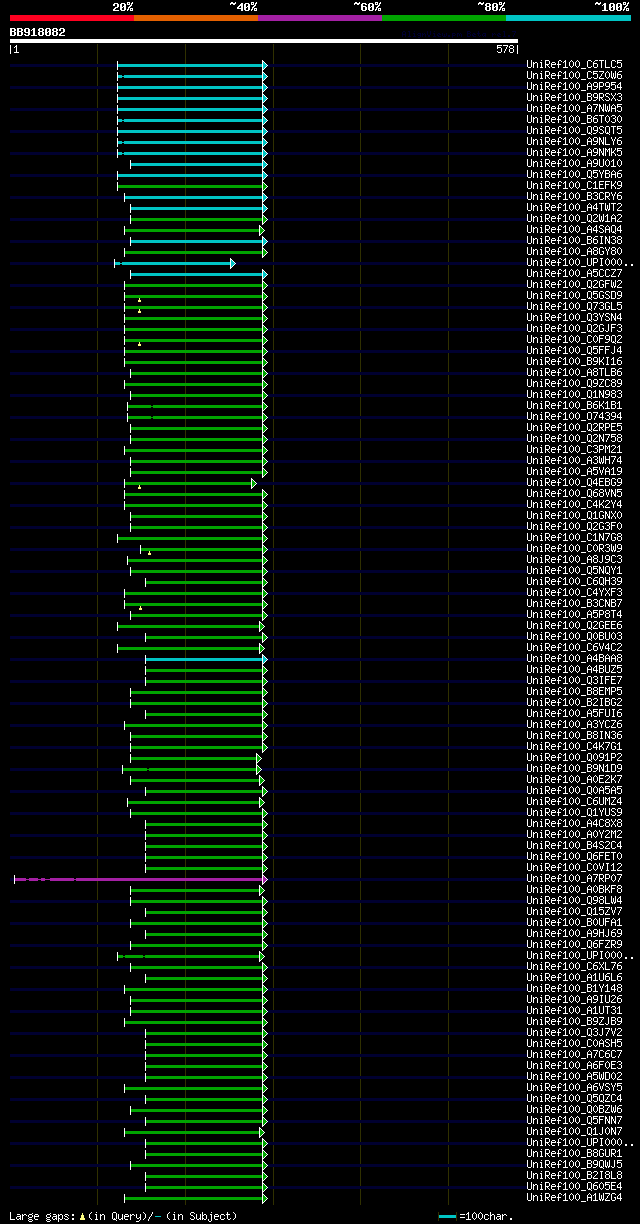This screenshot has width=640, height=1224.
Task: Select UniRef100_Q2GEE6 entry
Action: click(x=574, y=626)
